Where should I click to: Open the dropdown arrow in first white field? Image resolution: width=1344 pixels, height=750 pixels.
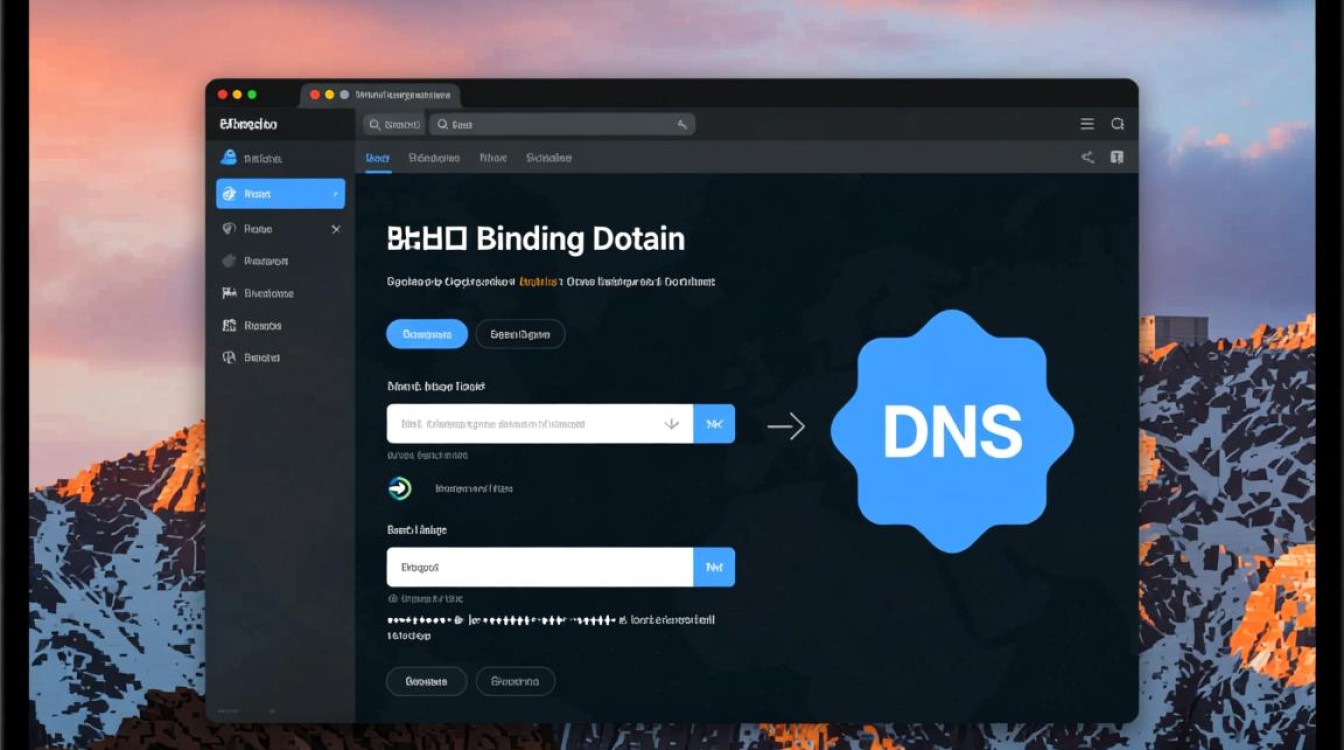point(671,424)
